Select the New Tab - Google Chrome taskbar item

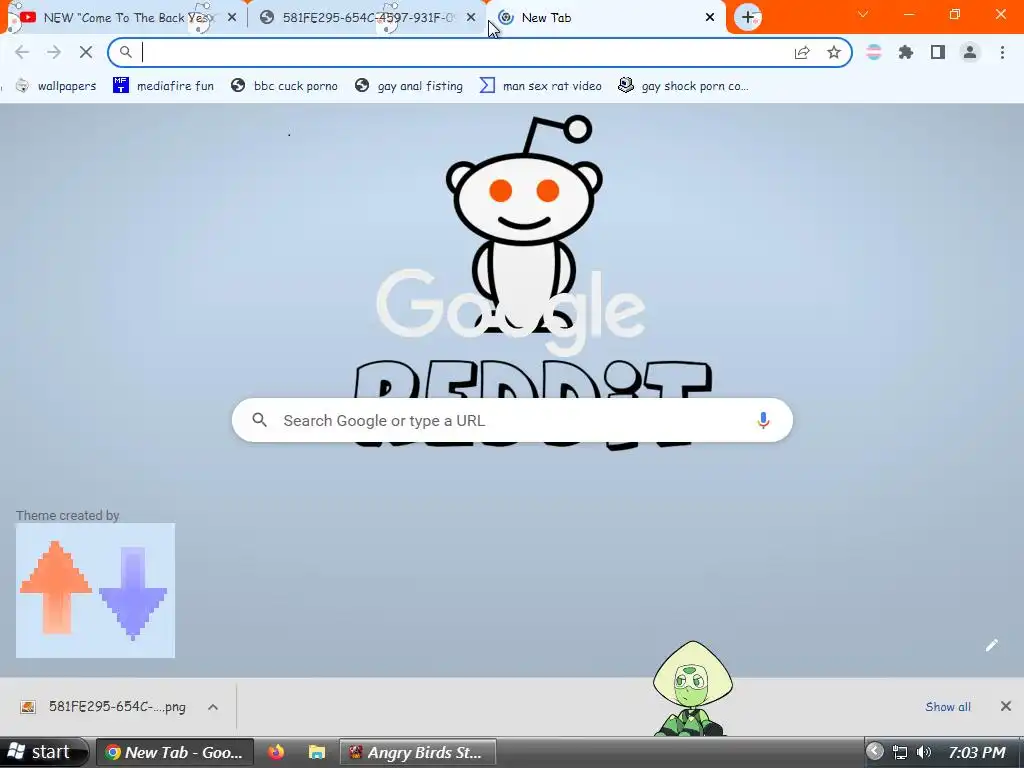[174, 752]
